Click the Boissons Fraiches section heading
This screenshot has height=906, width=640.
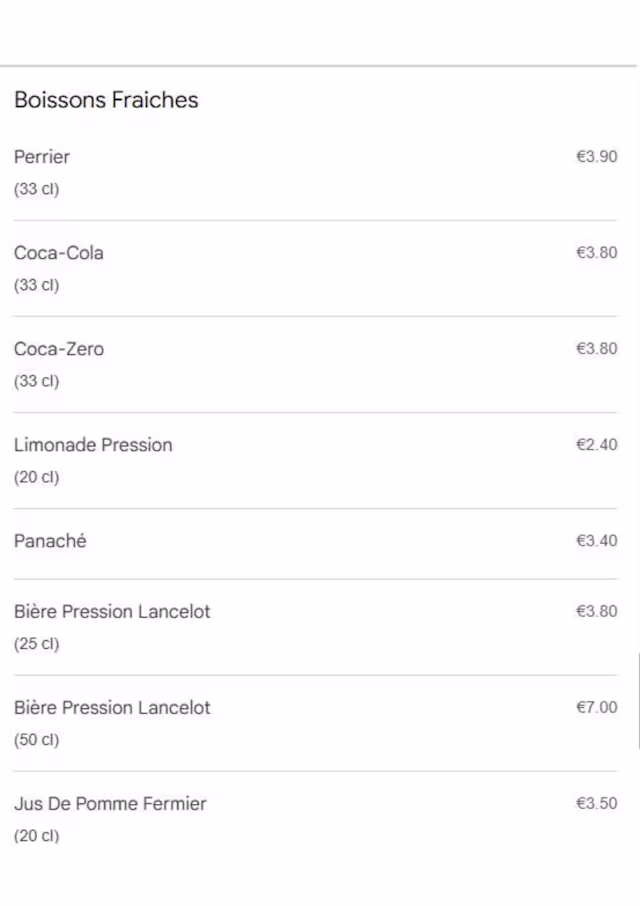coord(106,100)
